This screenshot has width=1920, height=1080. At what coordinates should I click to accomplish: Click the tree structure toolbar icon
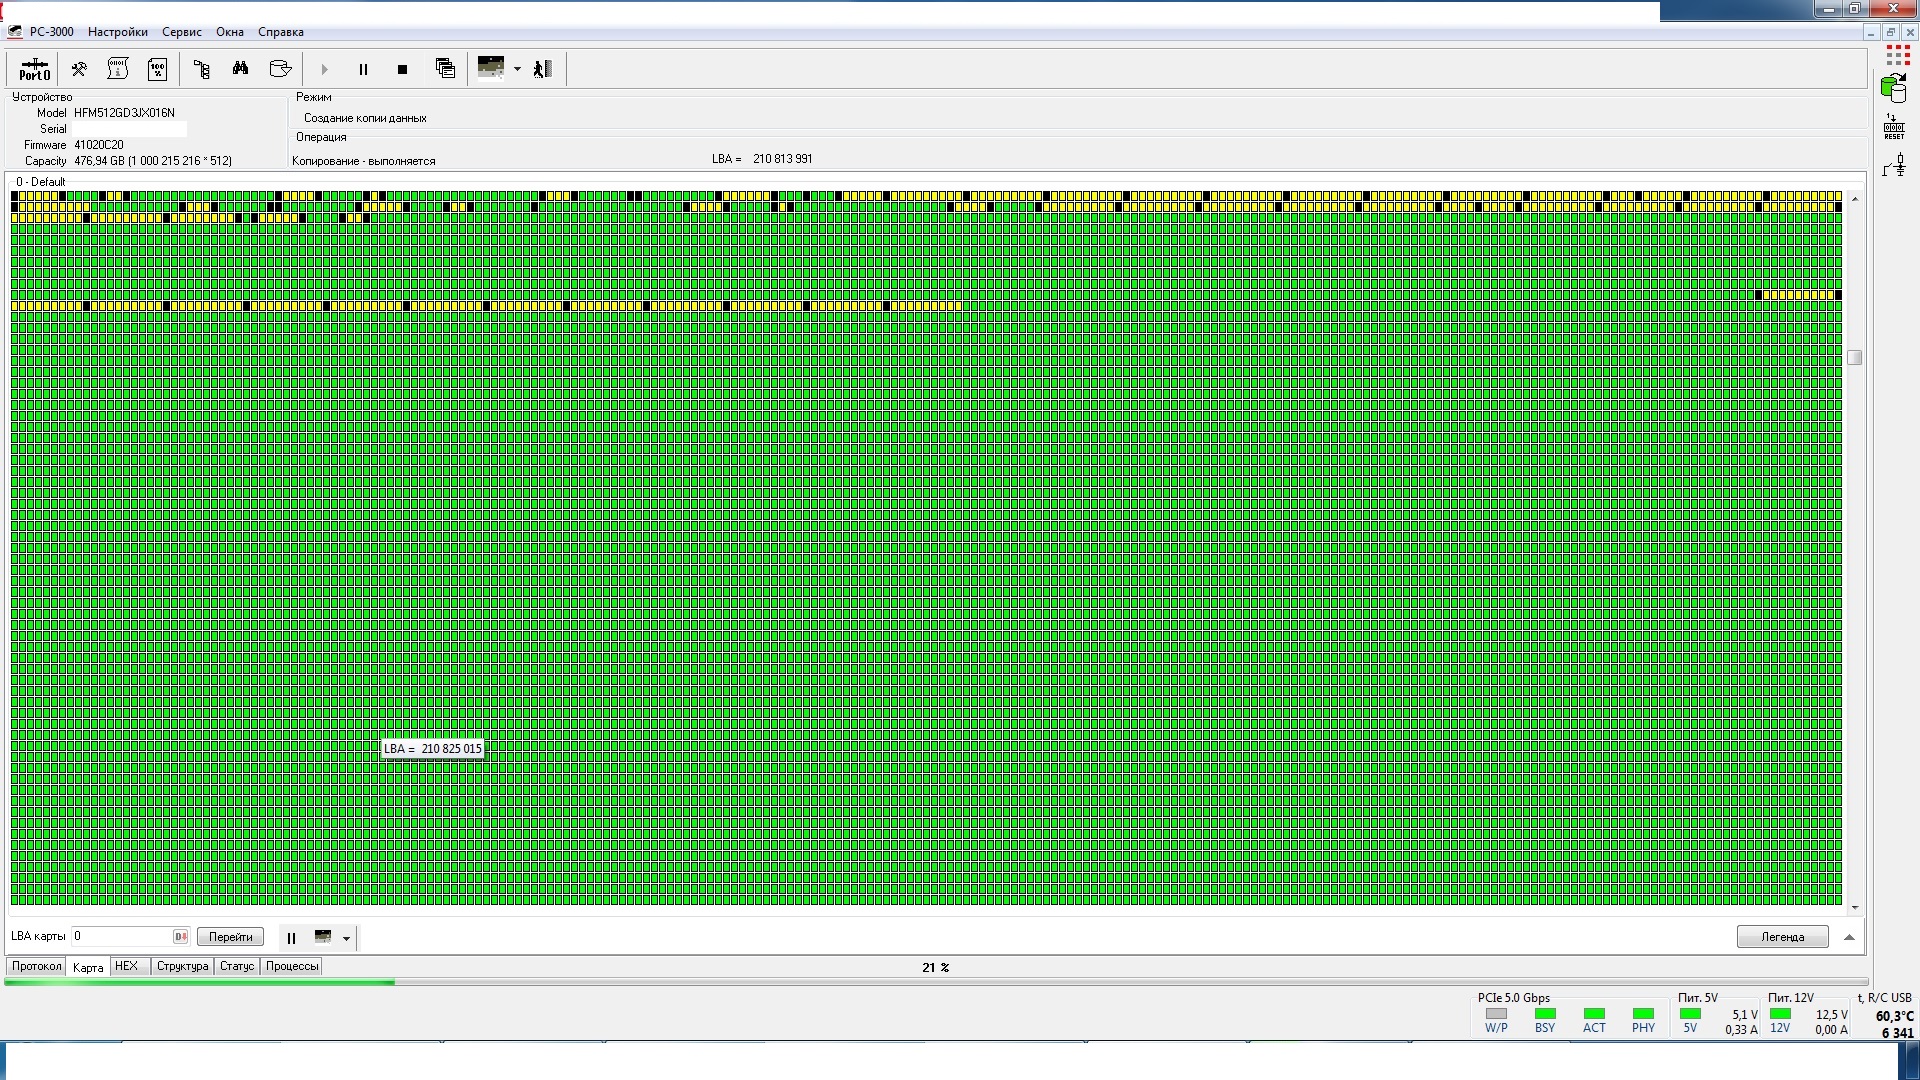pos(201,69)
